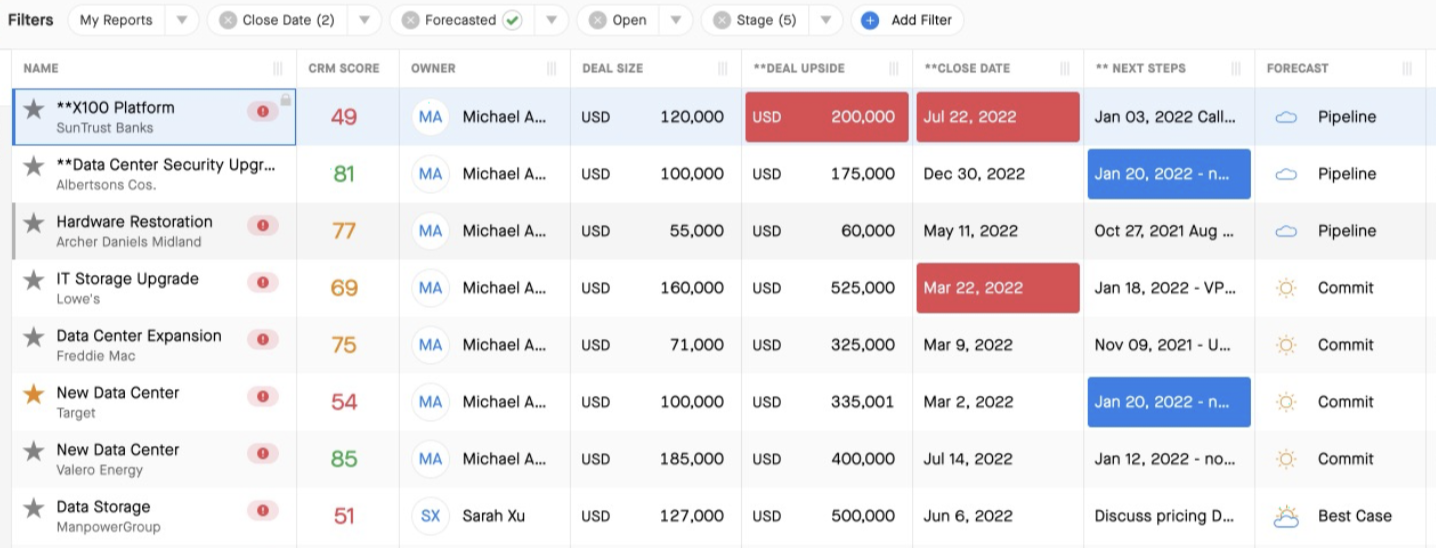Viewport: 1436px width, 548px height.
Task: Sort by the **DEAL UPSIDE column header
Action: (x=799, y=68)
